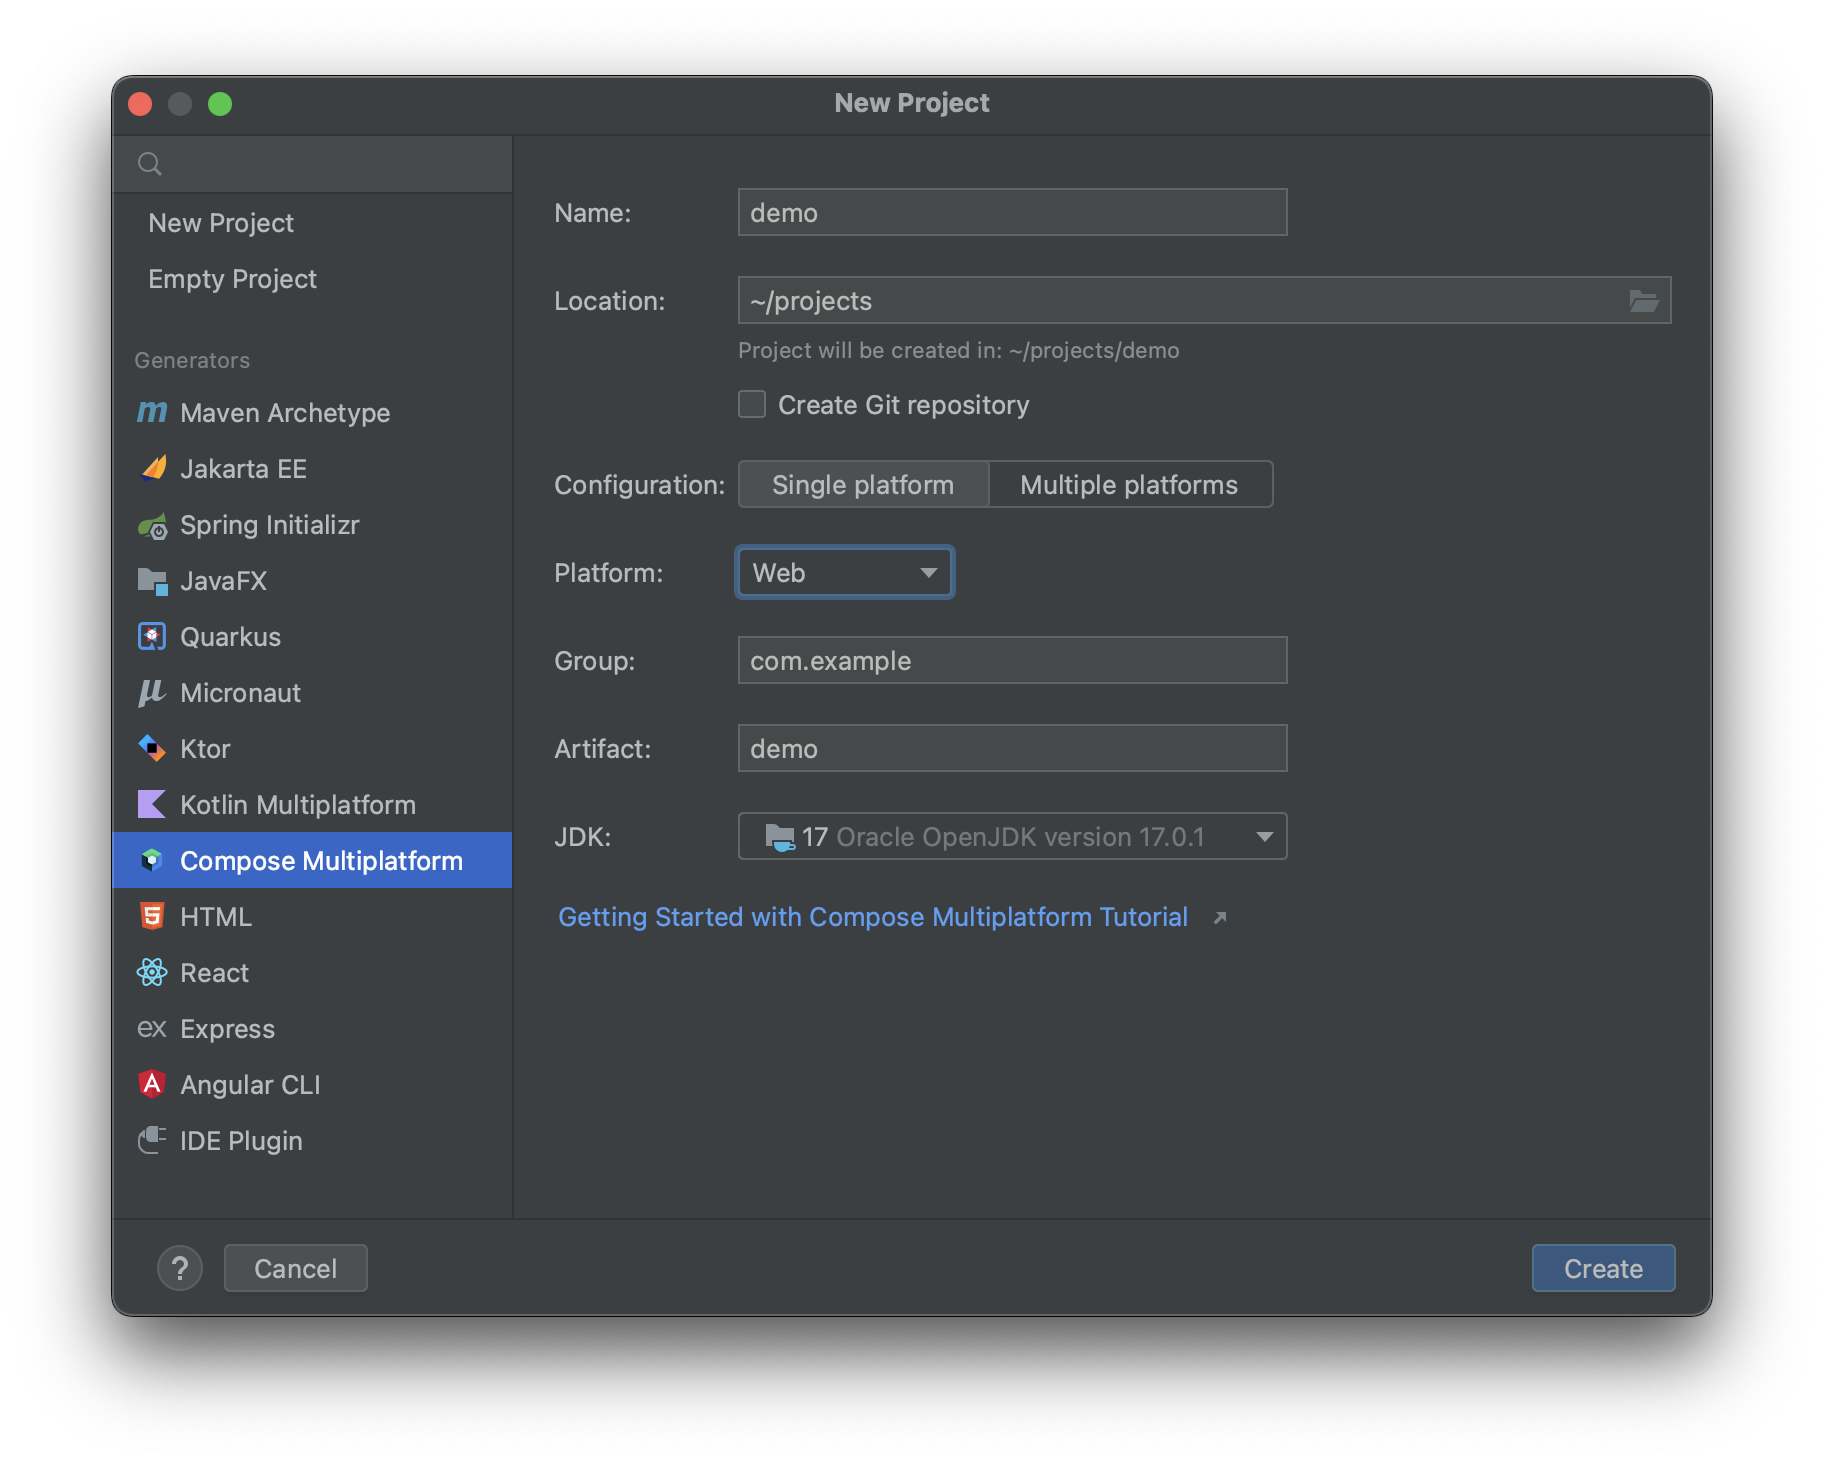Viewport: 1824px width, 1464px height.
Task: Select the Quarkus generator icon
Action: 152,636
